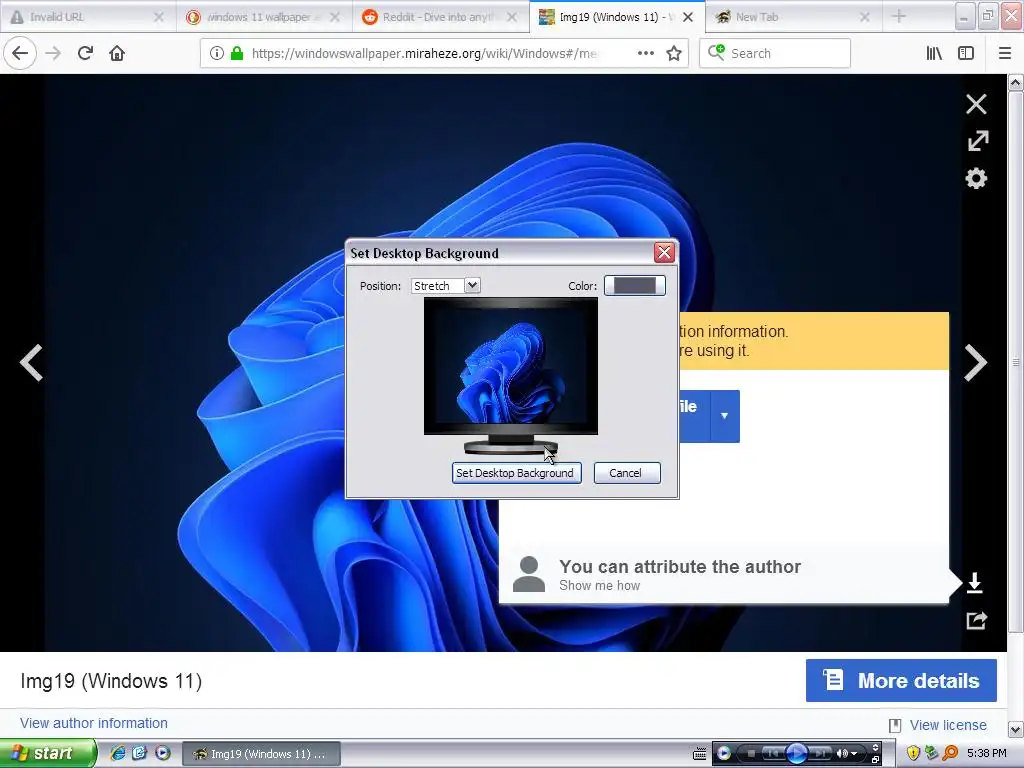Open View license link

pyautogui.click(x=948, y=725)
